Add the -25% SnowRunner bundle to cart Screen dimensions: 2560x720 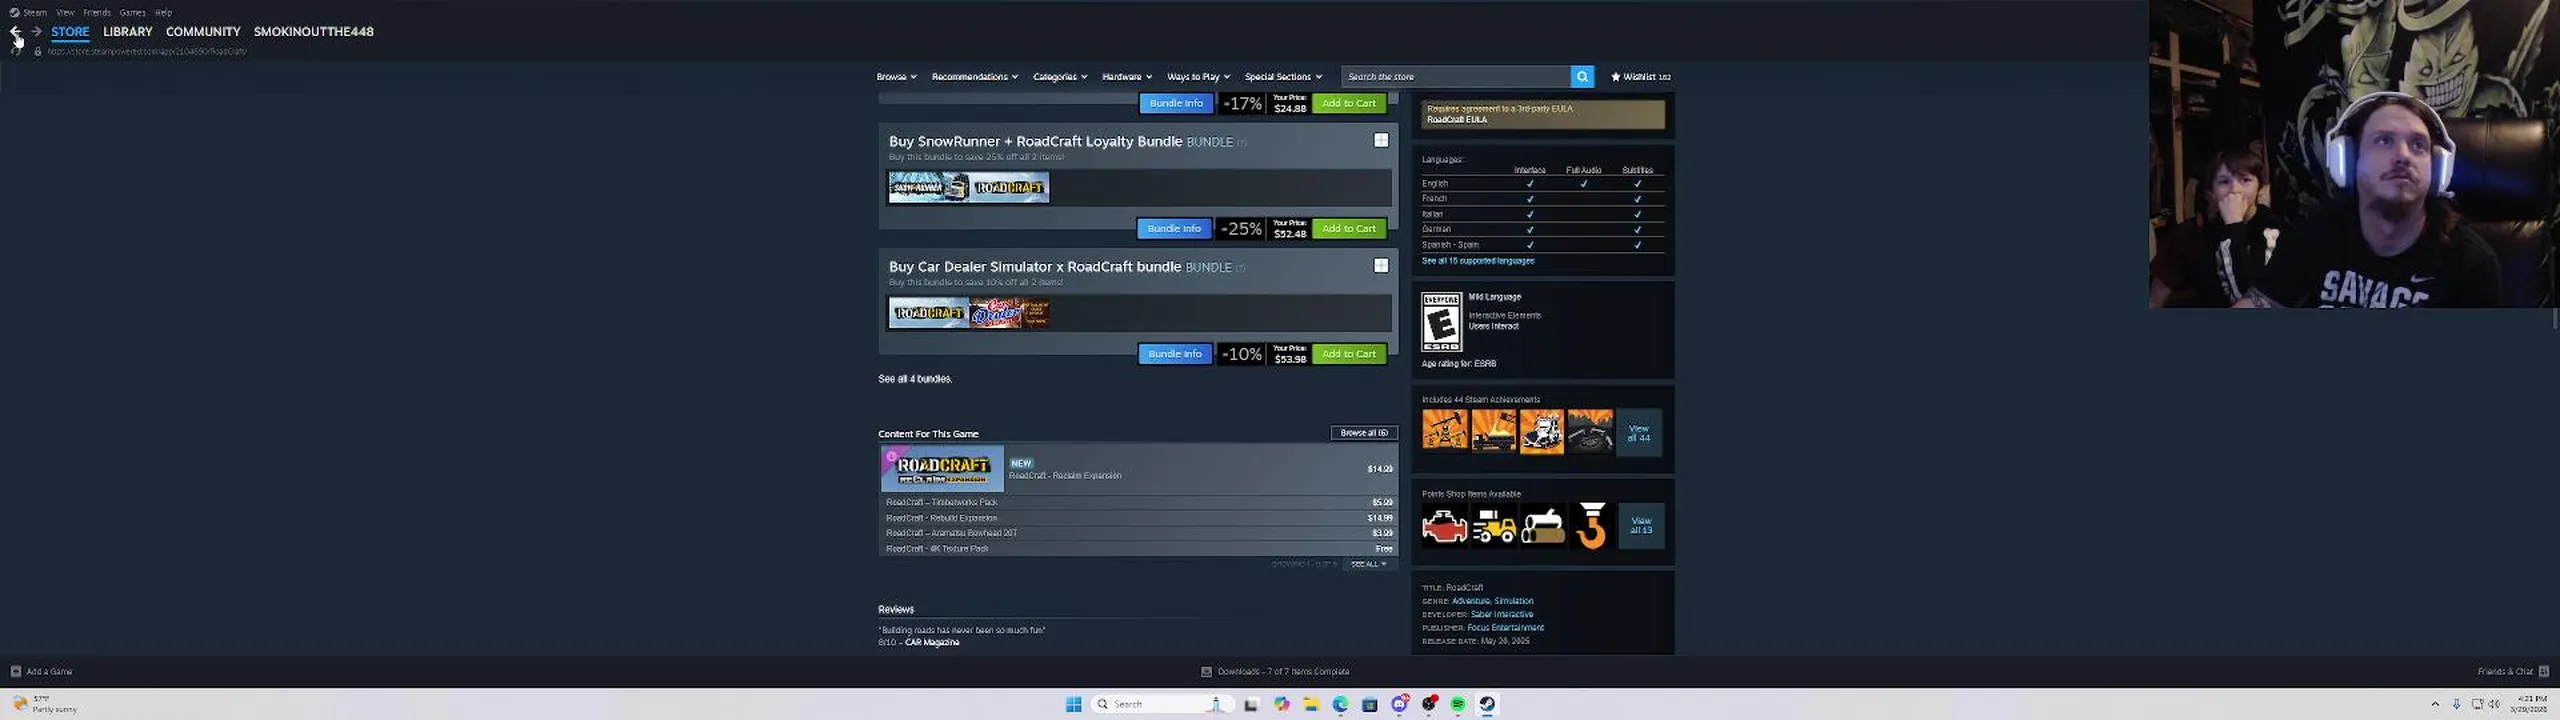[x=1348, y=228]
